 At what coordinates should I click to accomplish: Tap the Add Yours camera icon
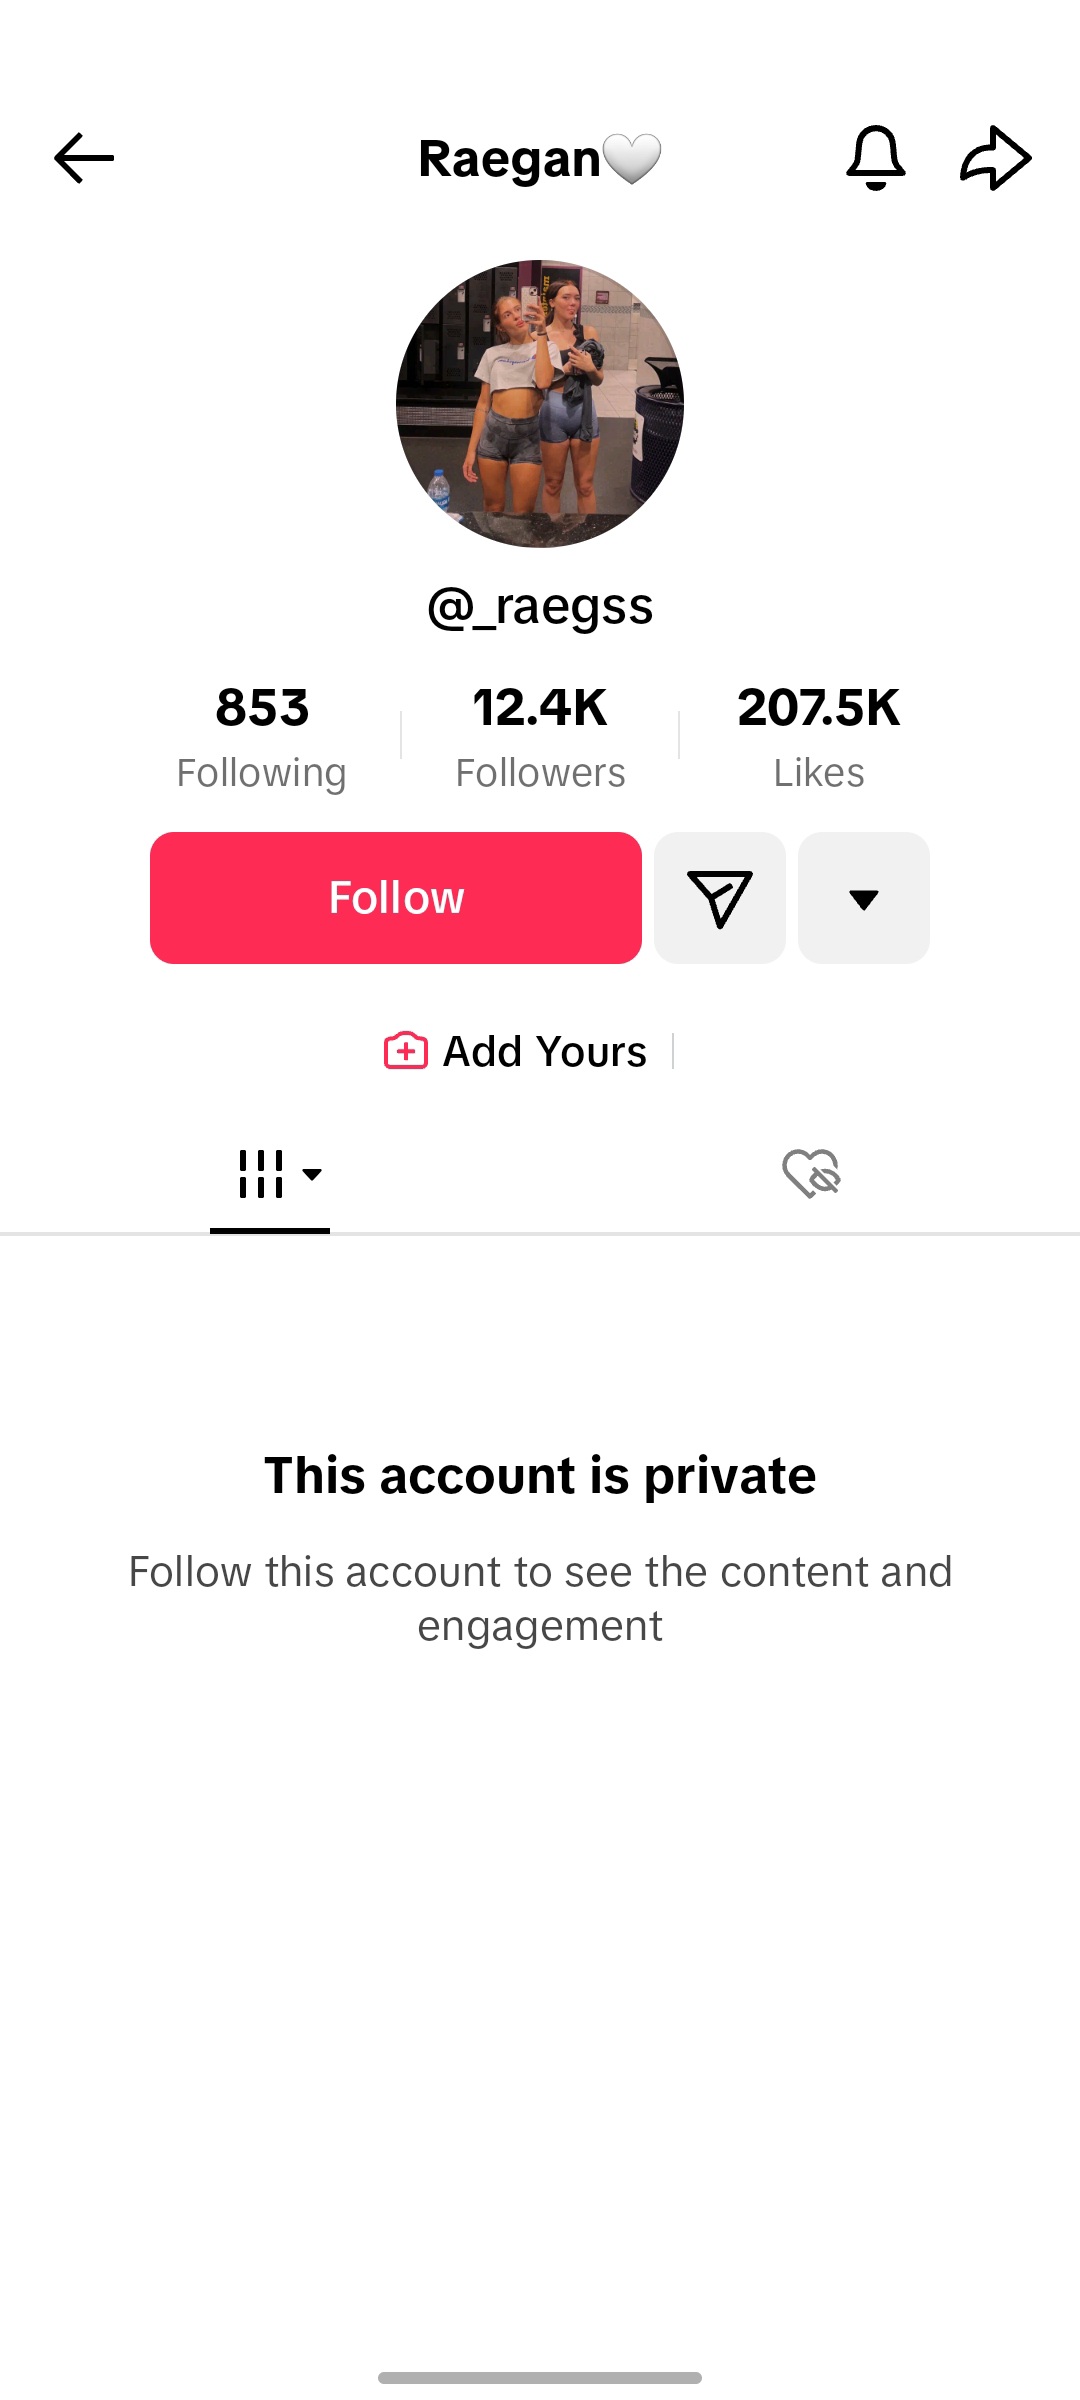coord(406,1051)
